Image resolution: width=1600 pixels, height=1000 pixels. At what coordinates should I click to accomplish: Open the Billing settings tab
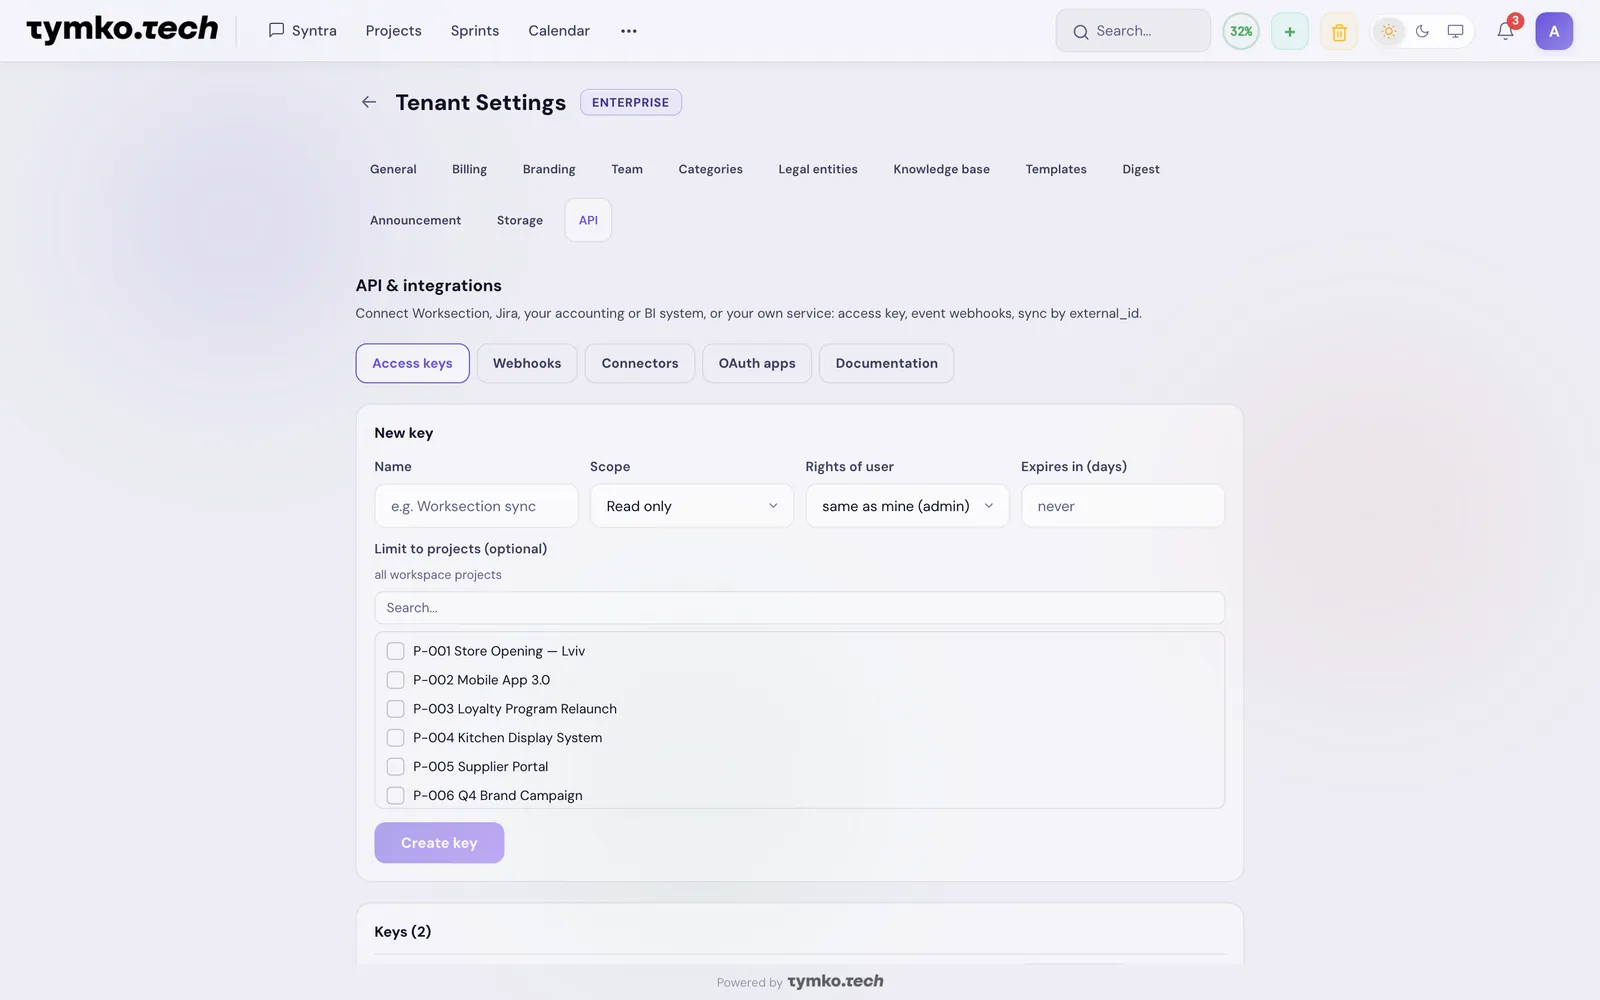tap(469, 169)
